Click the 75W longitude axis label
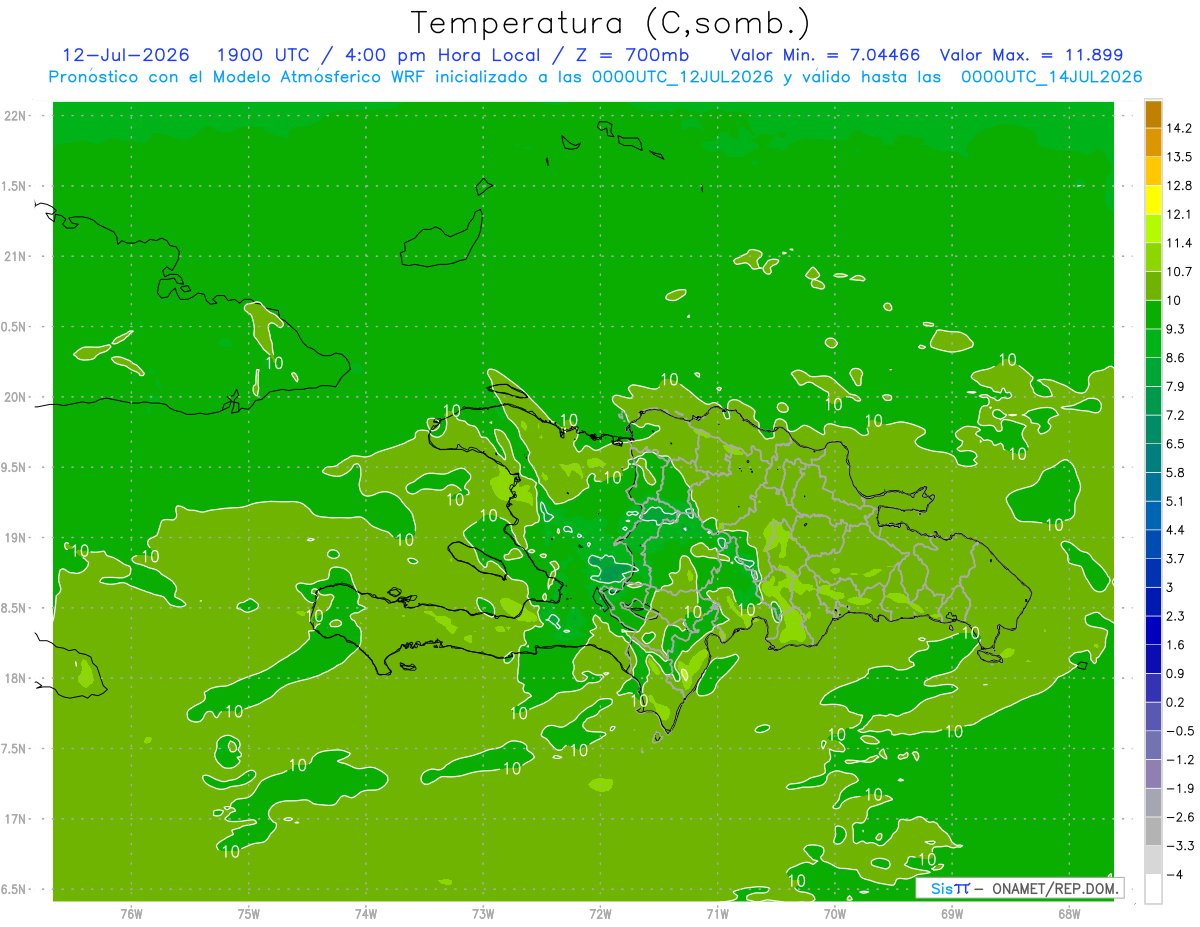Viewport: 1200px width, 927px height. click(x=249, y=914)
